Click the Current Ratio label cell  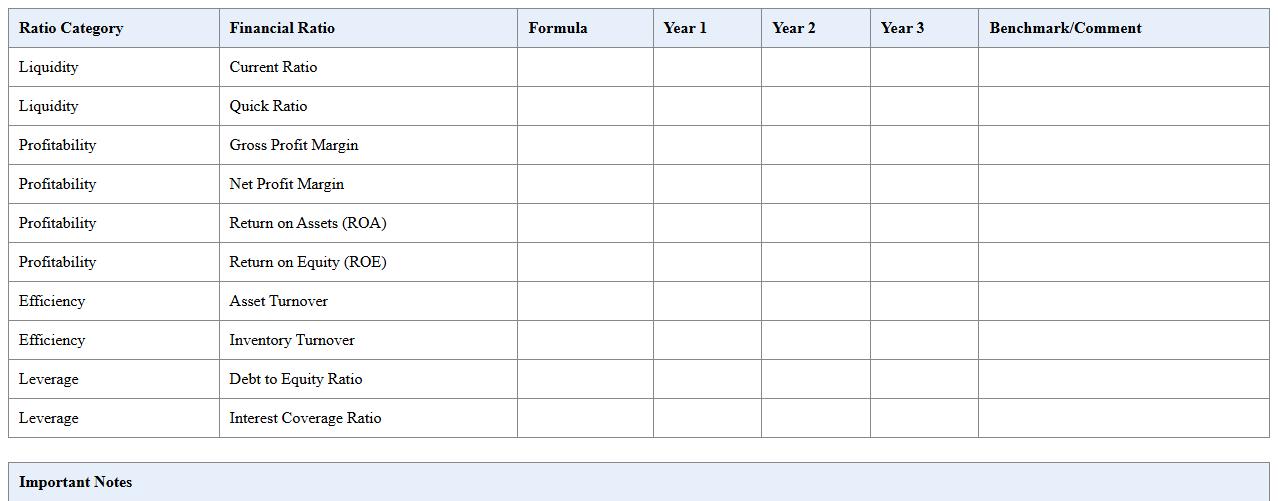tap(273, 67)
